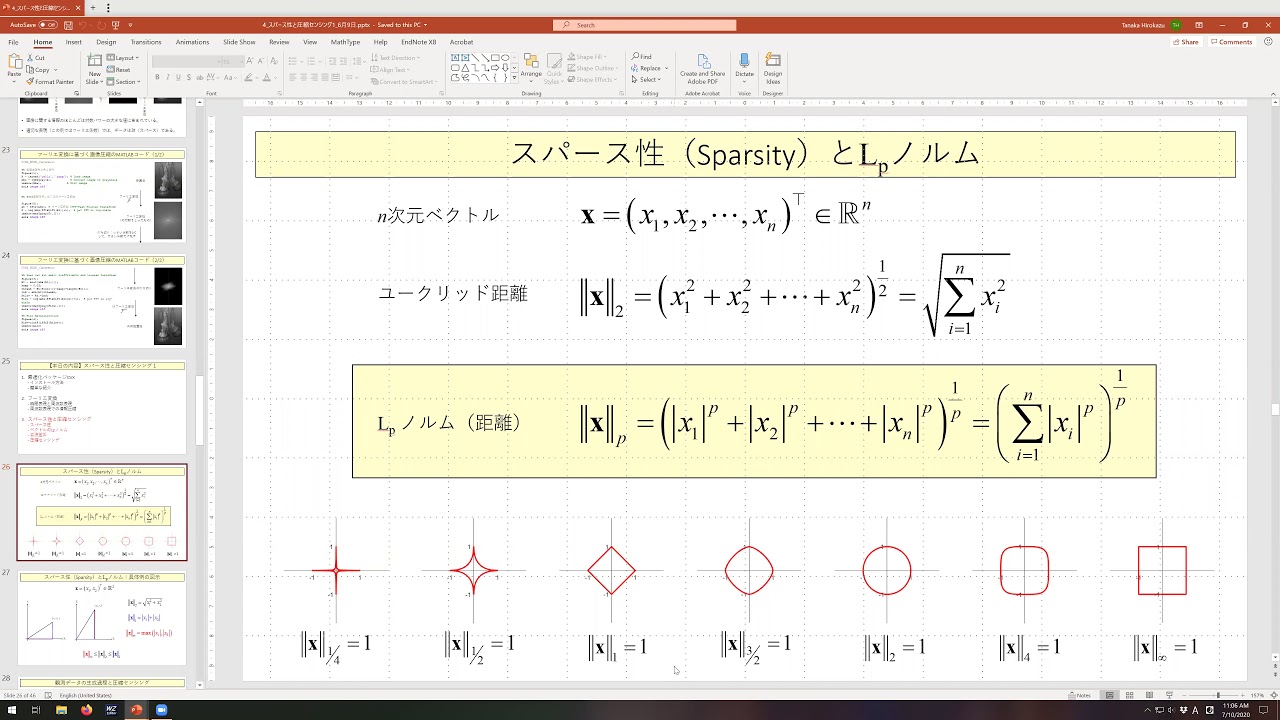Viewport: 1280px width, 720px height.
Task: Open the Text Direction dropdown
Action: tap(396, 58)
